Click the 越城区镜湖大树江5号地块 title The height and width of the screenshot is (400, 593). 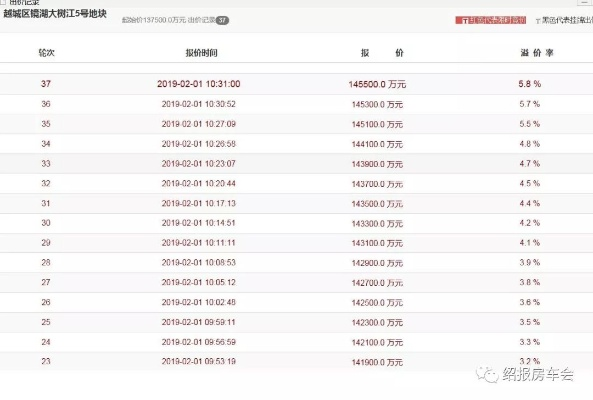[55, 14]
